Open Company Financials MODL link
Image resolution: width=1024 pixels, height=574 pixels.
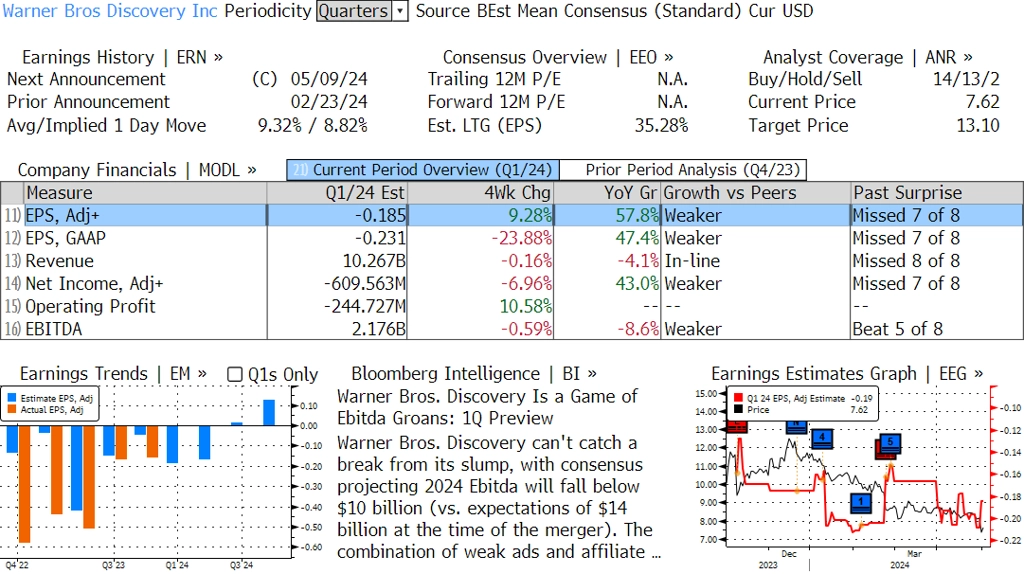pyautogui.click(x=137, y=170)
